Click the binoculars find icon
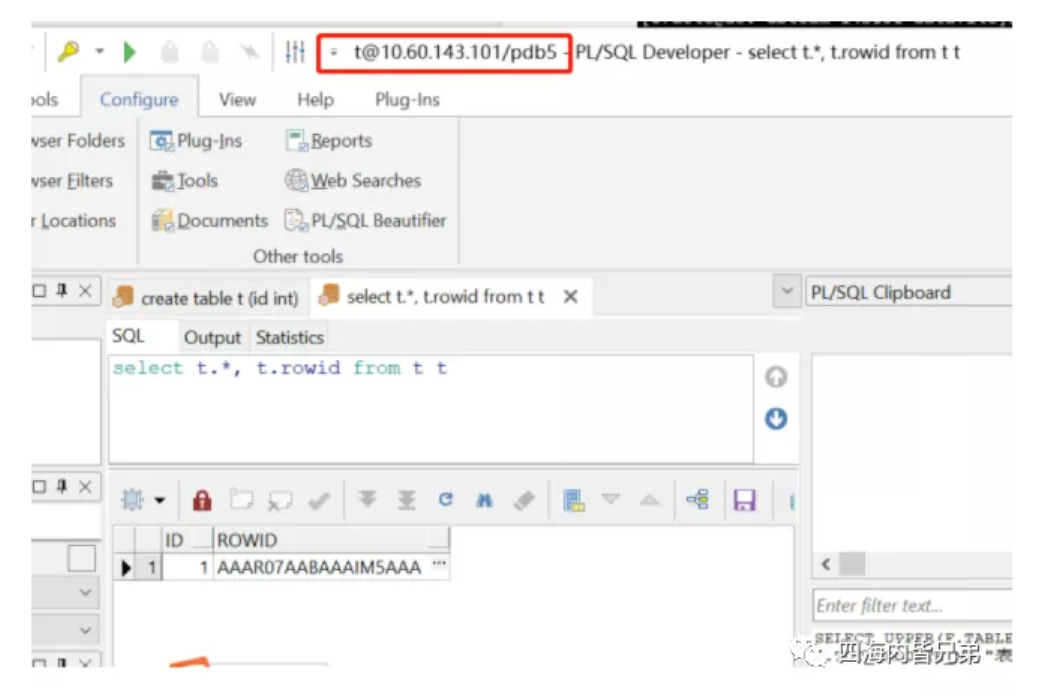Screen dimensions: 1038x700 [485, 500]
